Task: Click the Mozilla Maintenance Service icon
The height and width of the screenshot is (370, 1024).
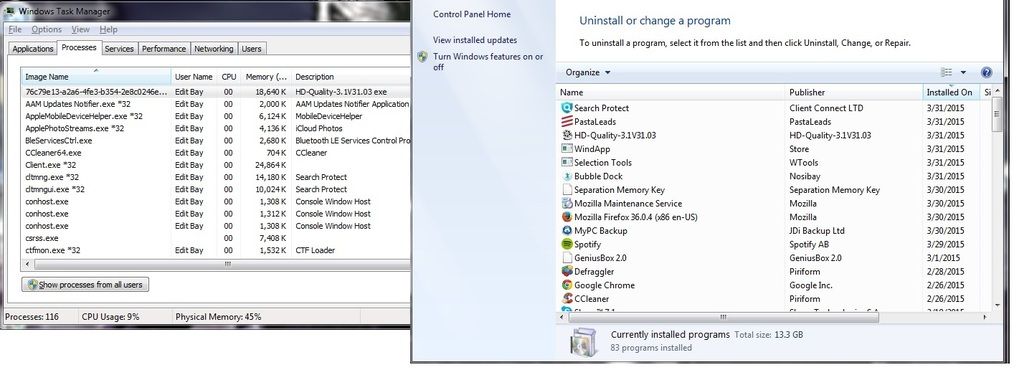Action: click(567, 204)
